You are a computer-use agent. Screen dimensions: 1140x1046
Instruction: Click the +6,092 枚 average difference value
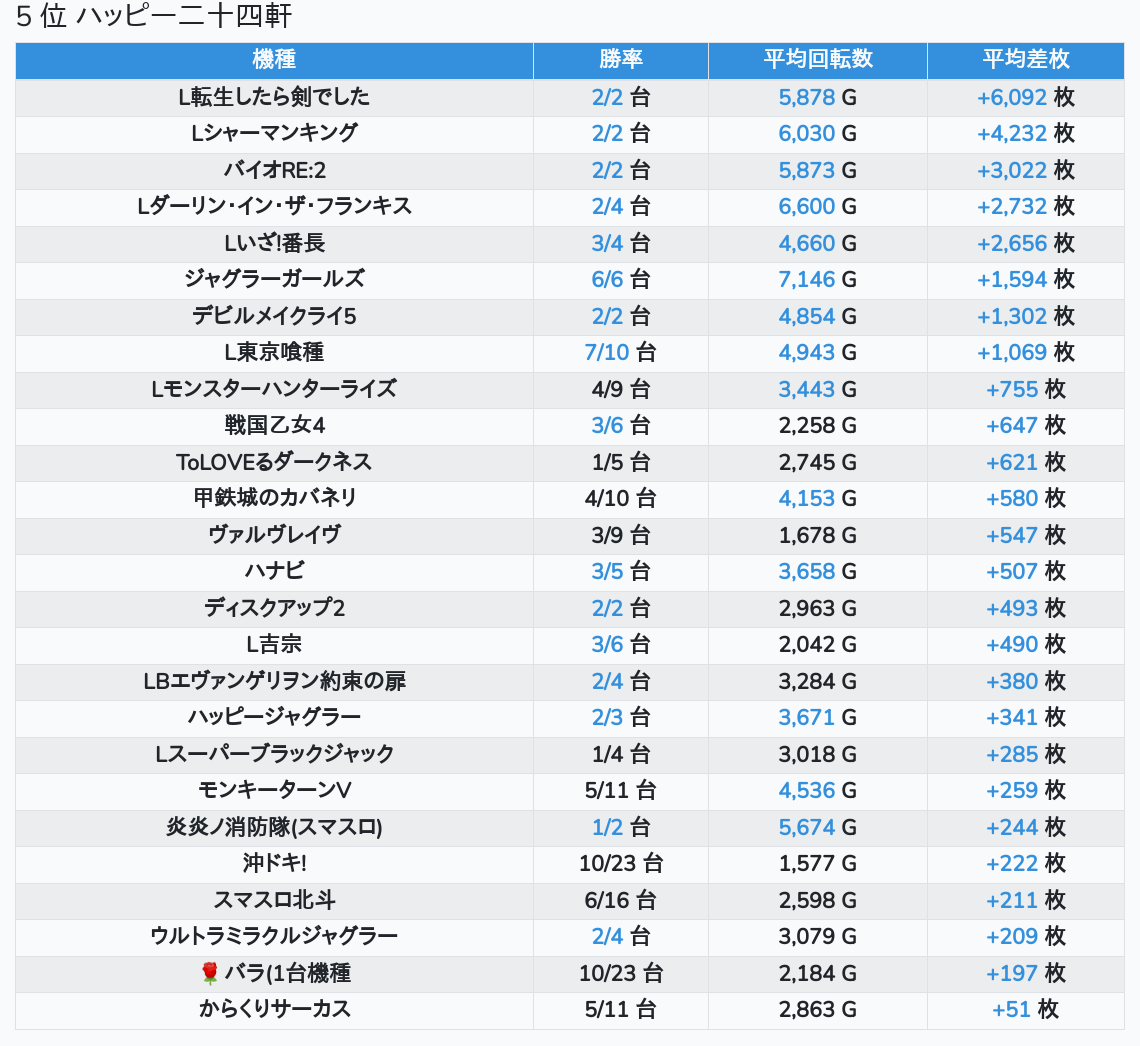click(1026, 97)
